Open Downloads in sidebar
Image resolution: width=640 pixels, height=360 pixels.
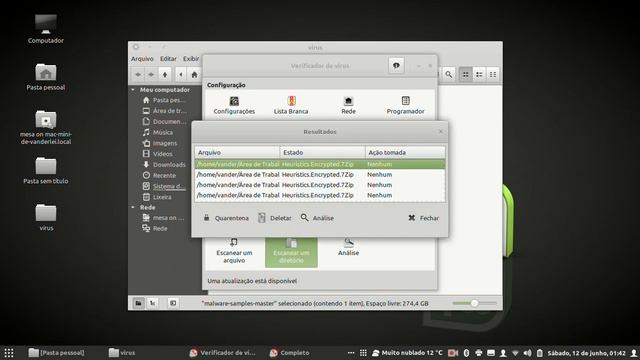(164, 164)
